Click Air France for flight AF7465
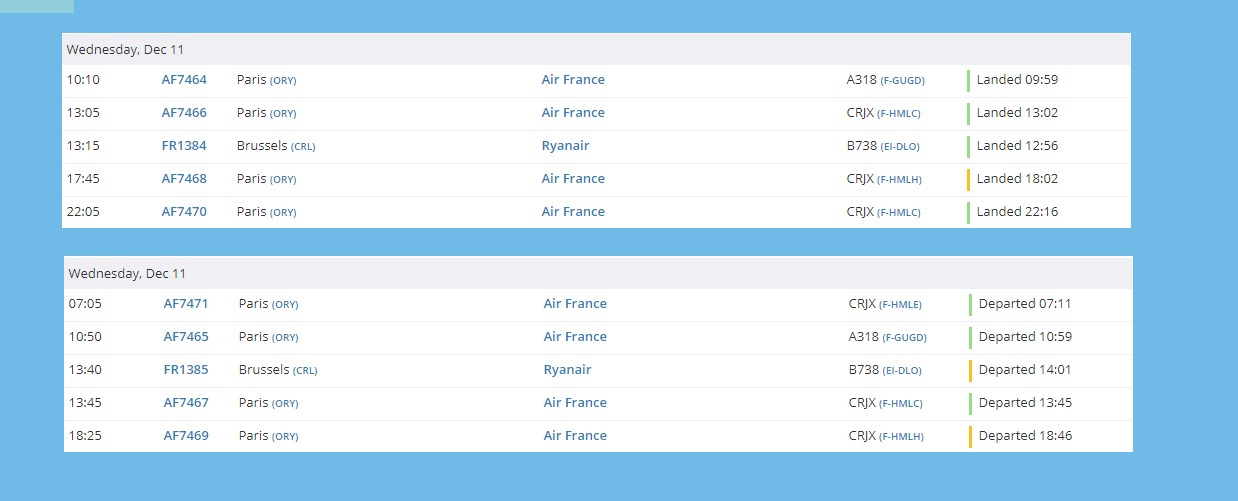The image size is (1238, 501). tap(575, 337)
